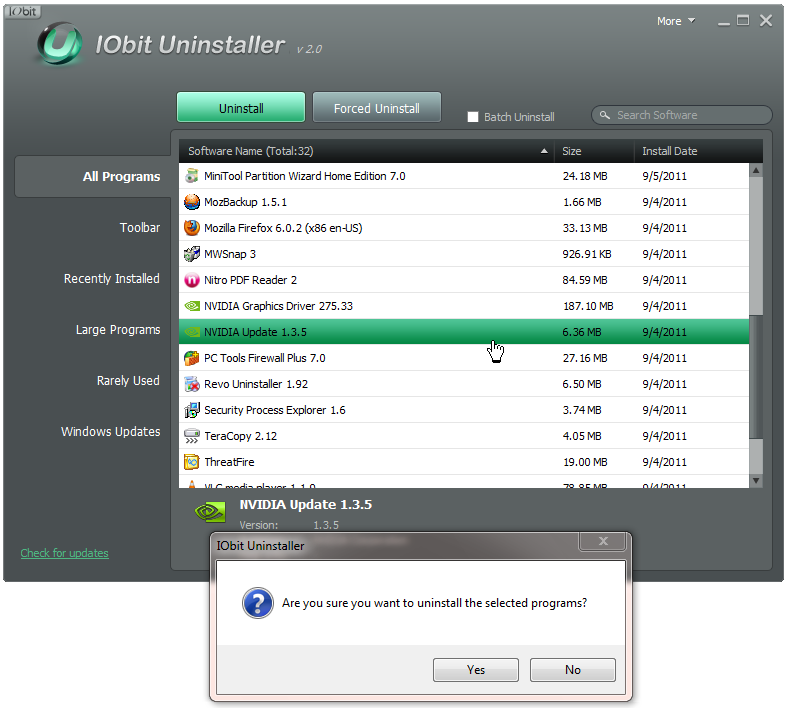Click the Nitro PDF Reader icon
Screen dimensions: 787x708
coord(191,280)
